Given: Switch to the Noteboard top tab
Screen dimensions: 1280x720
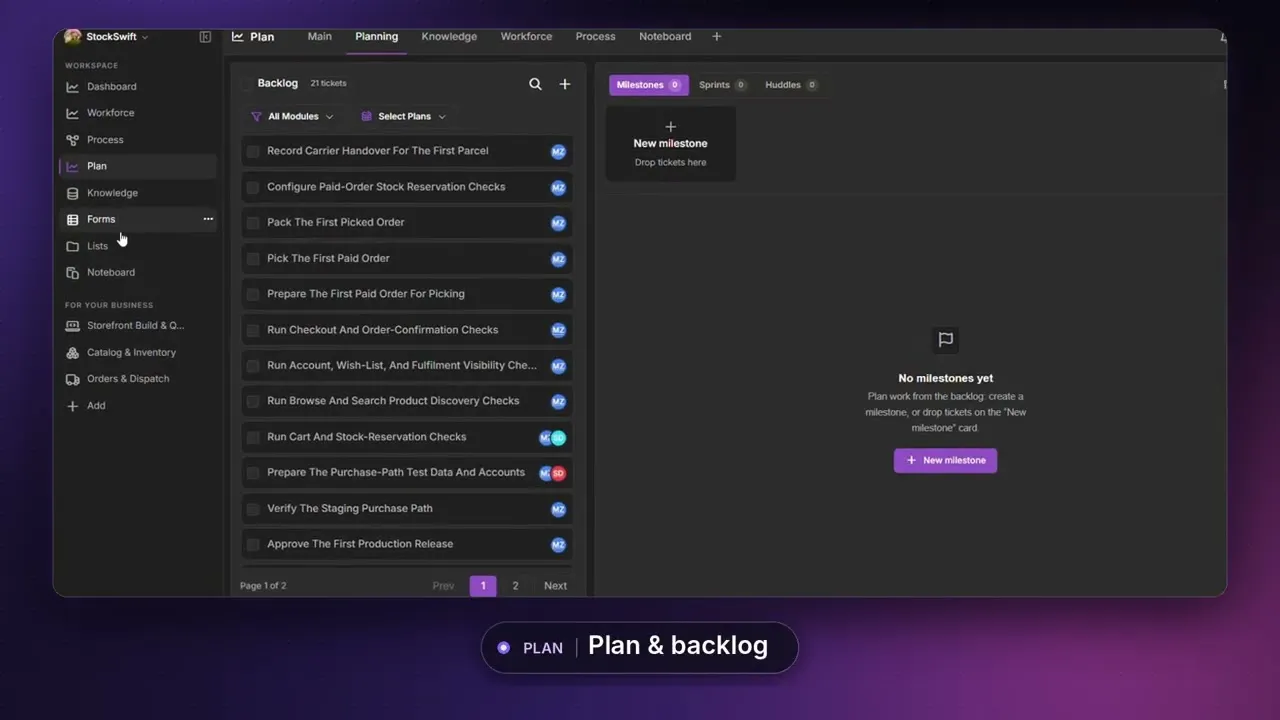Looking at the screenshot, I should (x=665, y=37).
